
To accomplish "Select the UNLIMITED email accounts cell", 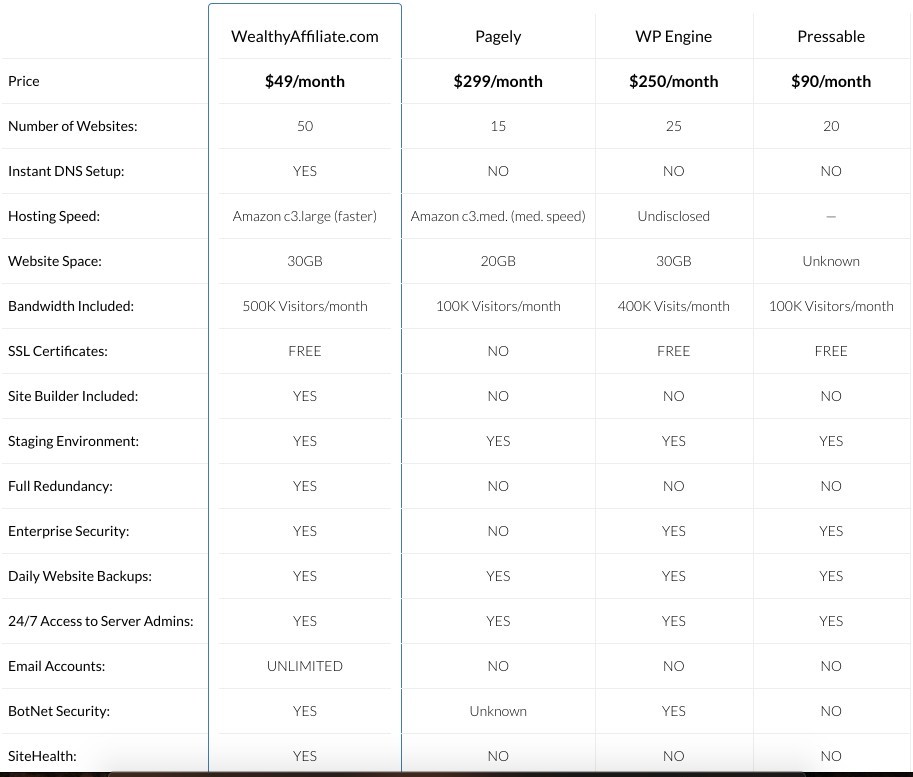I will click(305, 666).
